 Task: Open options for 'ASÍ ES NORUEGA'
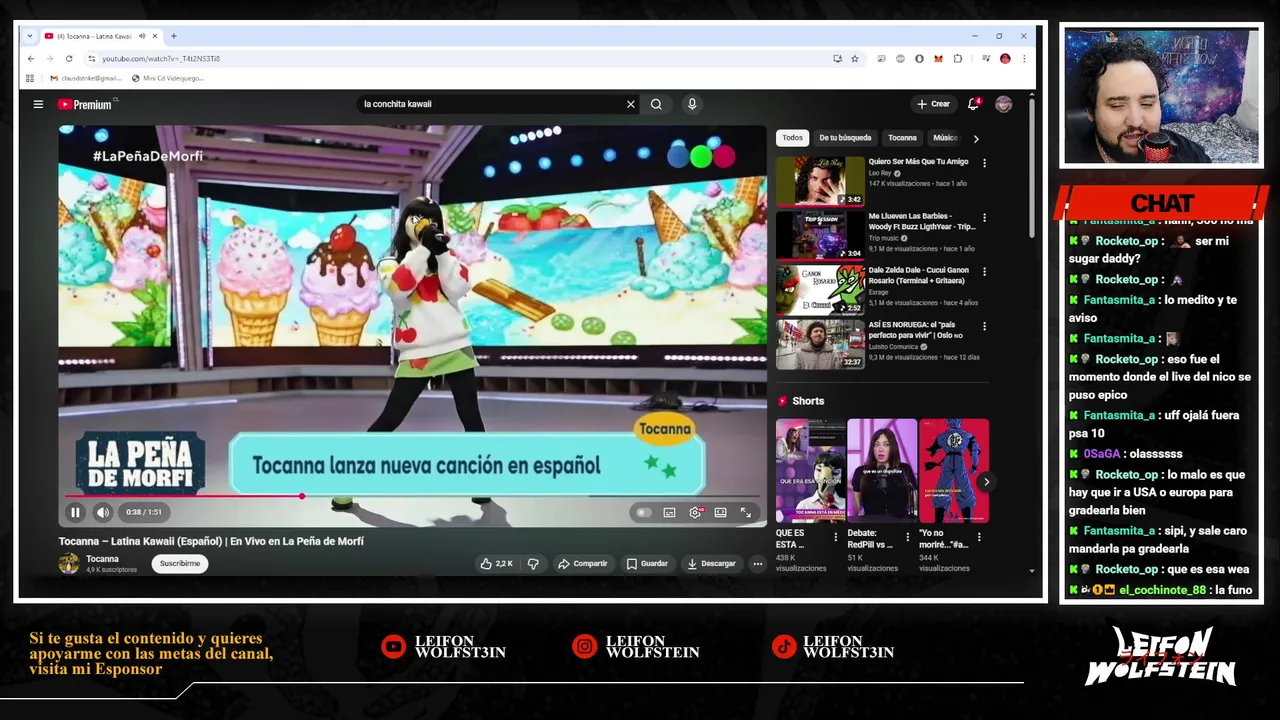pos(984,326)
